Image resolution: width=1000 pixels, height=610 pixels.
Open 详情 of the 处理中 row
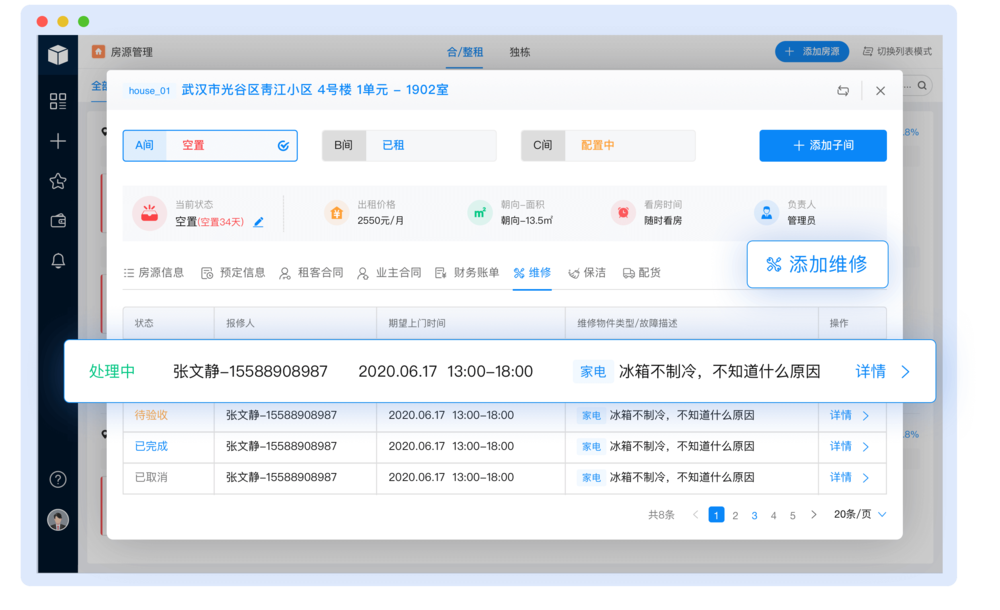[871, 371]
